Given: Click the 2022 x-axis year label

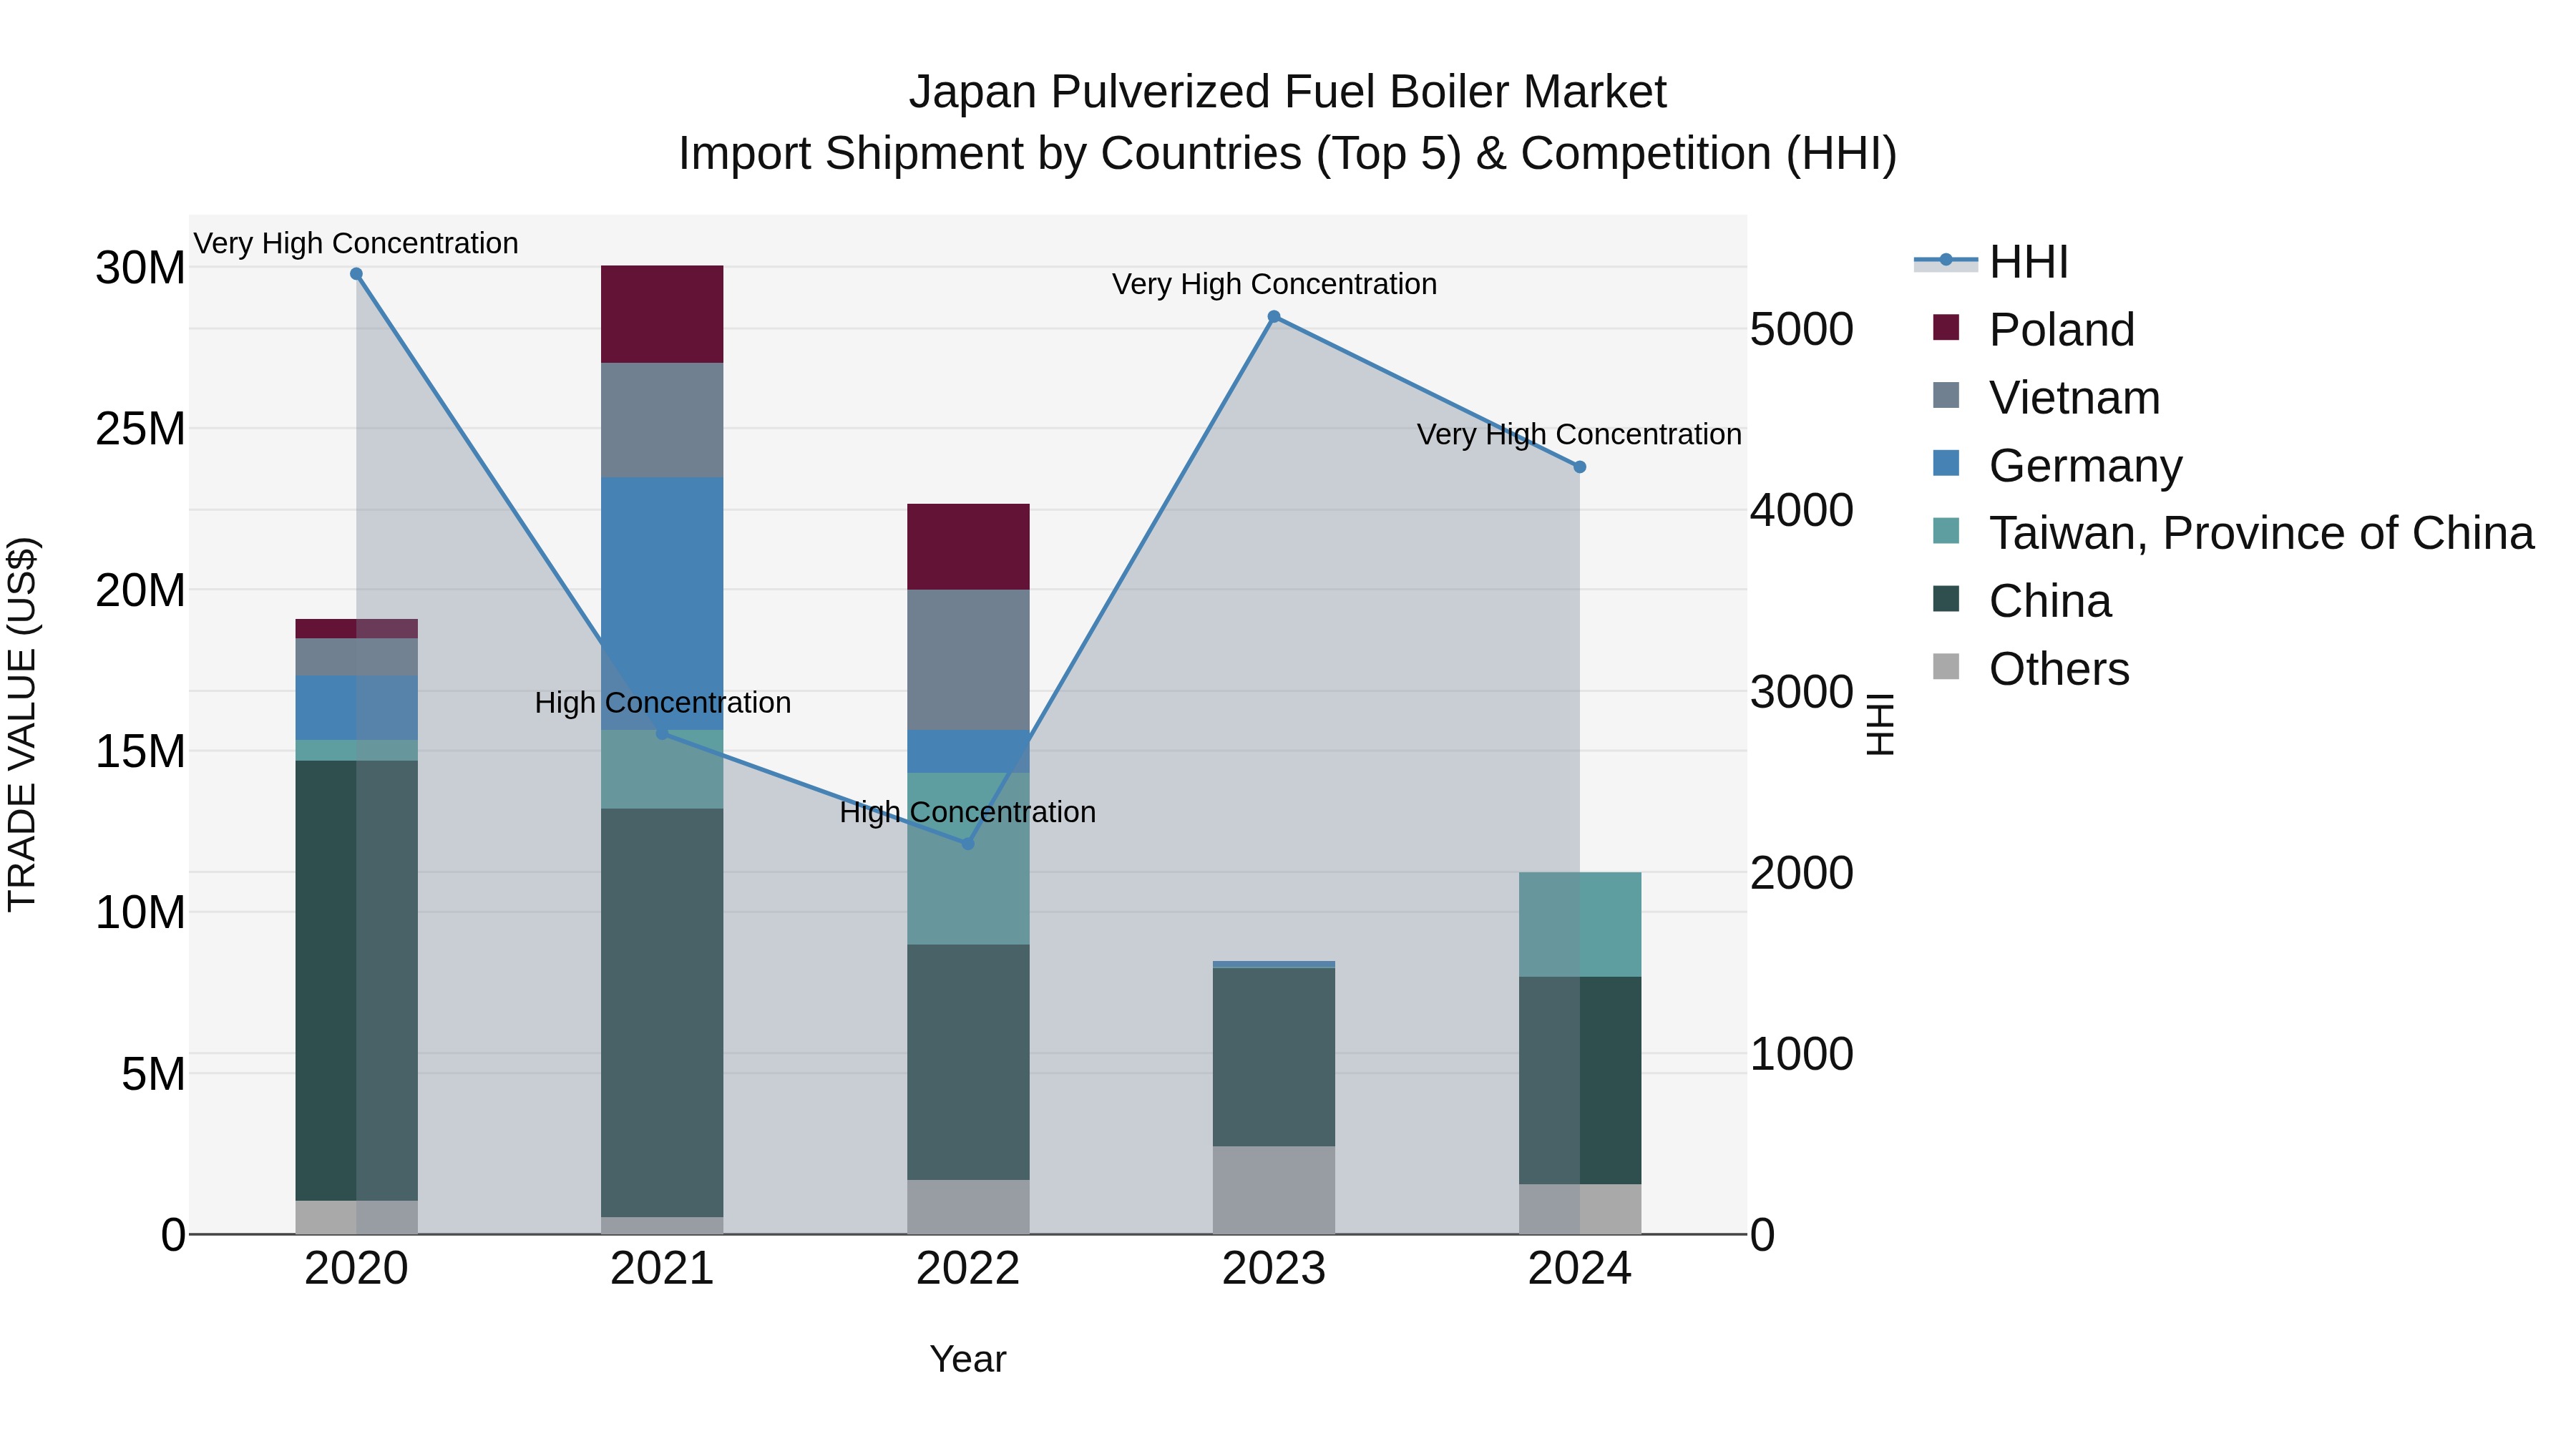Looking at the screenshot, I should click(x=968, y=1269).
